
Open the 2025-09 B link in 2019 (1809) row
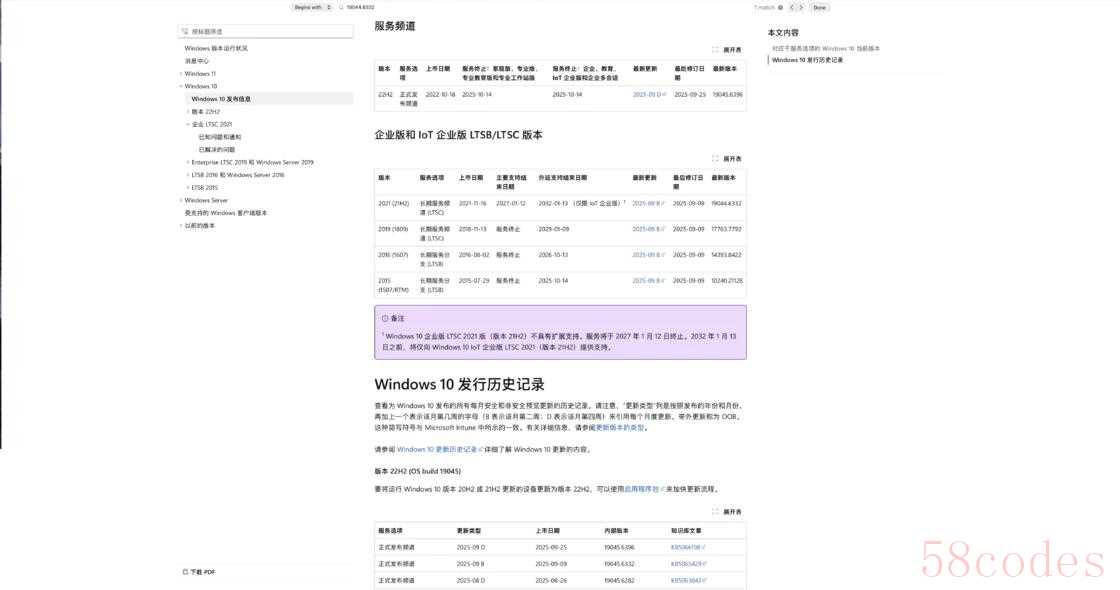649,229
